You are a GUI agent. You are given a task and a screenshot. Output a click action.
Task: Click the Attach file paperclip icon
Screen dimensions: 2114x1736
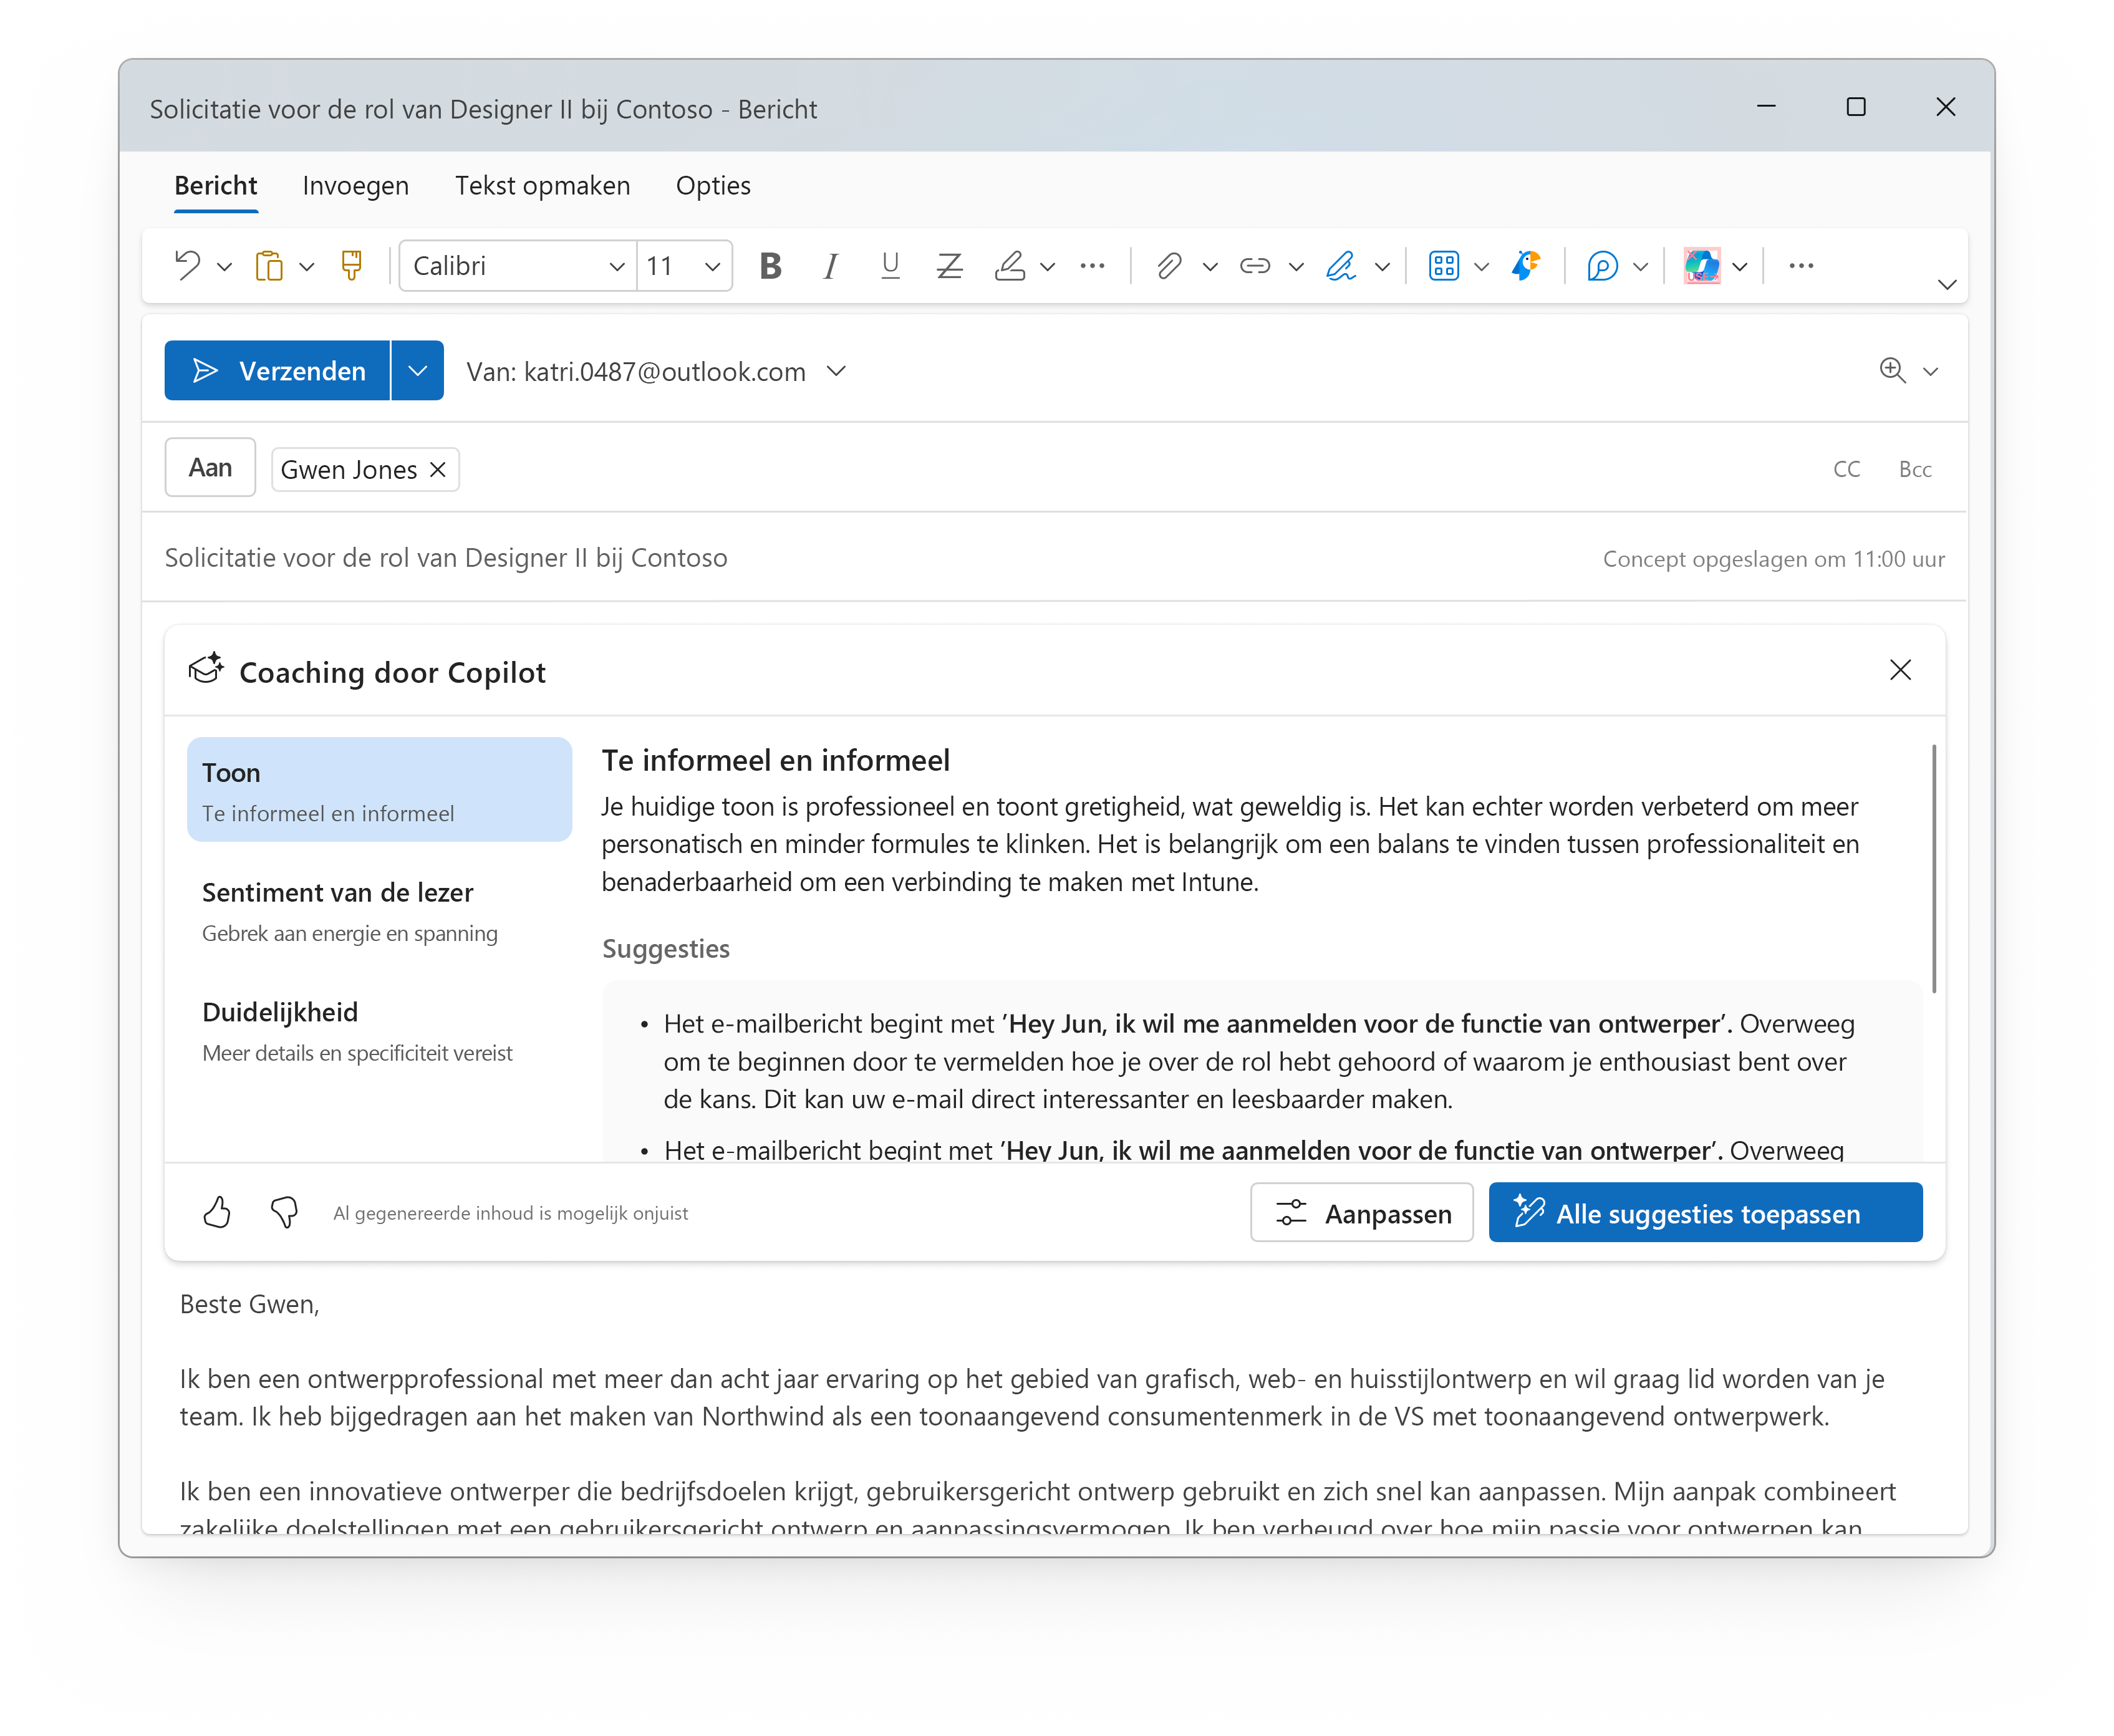[x=1168, y=266]
